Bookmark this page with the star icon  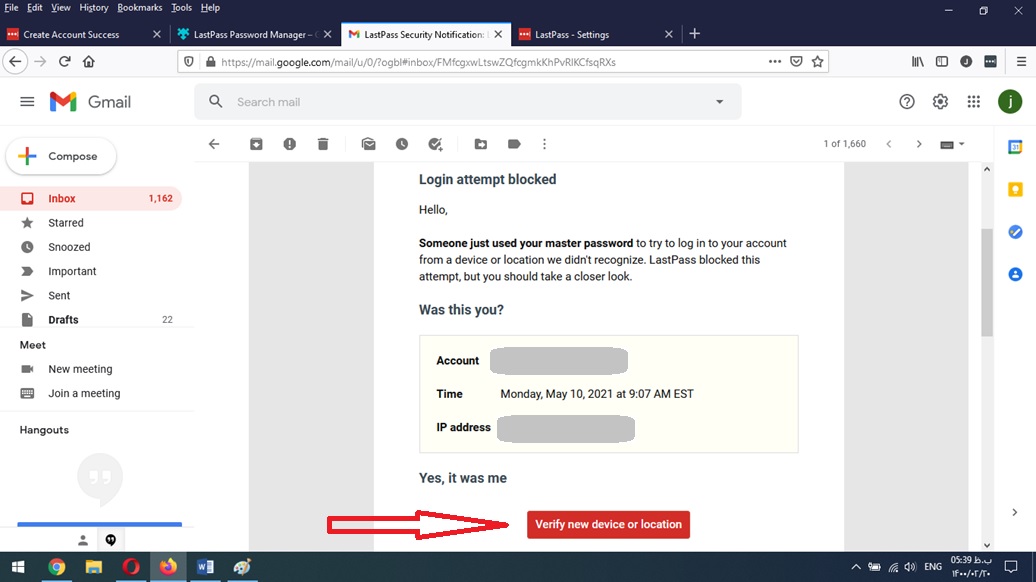click(817, 61)
